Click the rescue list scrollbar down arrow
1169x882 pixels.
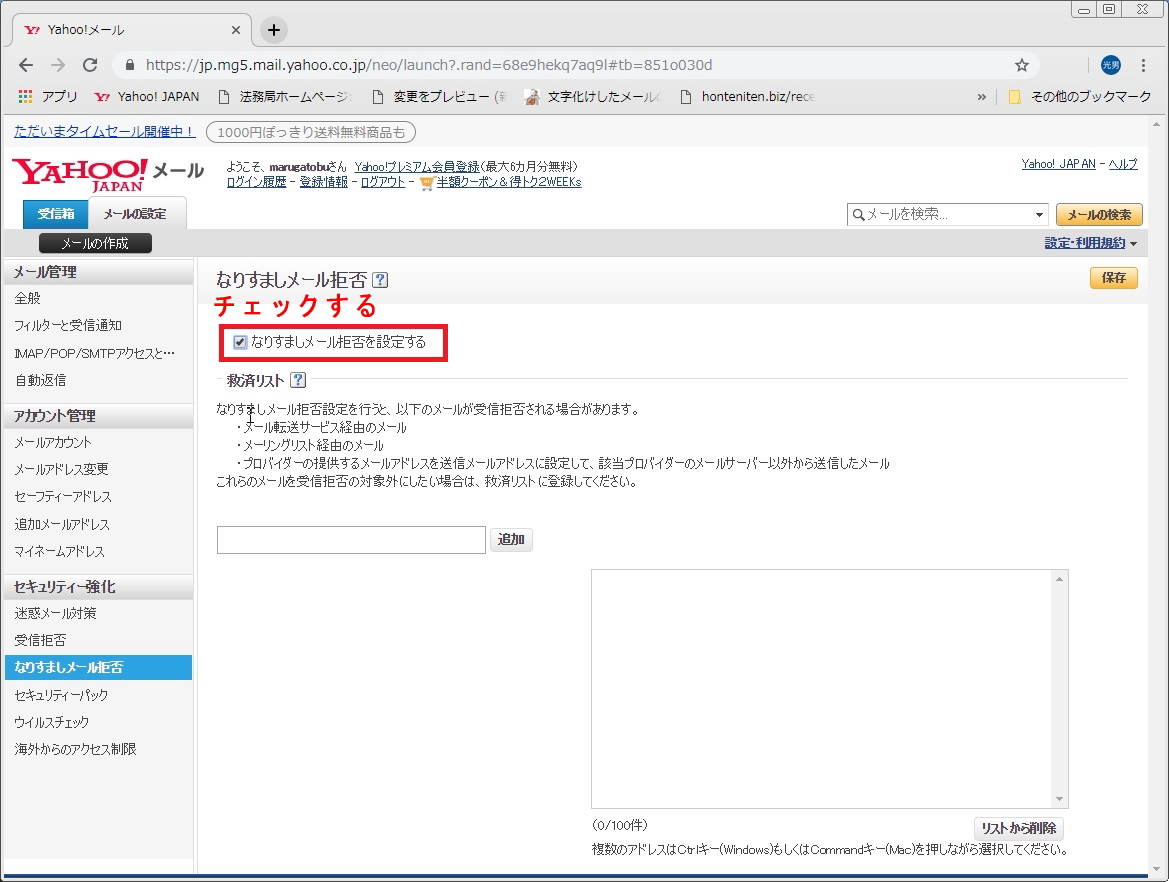click(1060, 799)
